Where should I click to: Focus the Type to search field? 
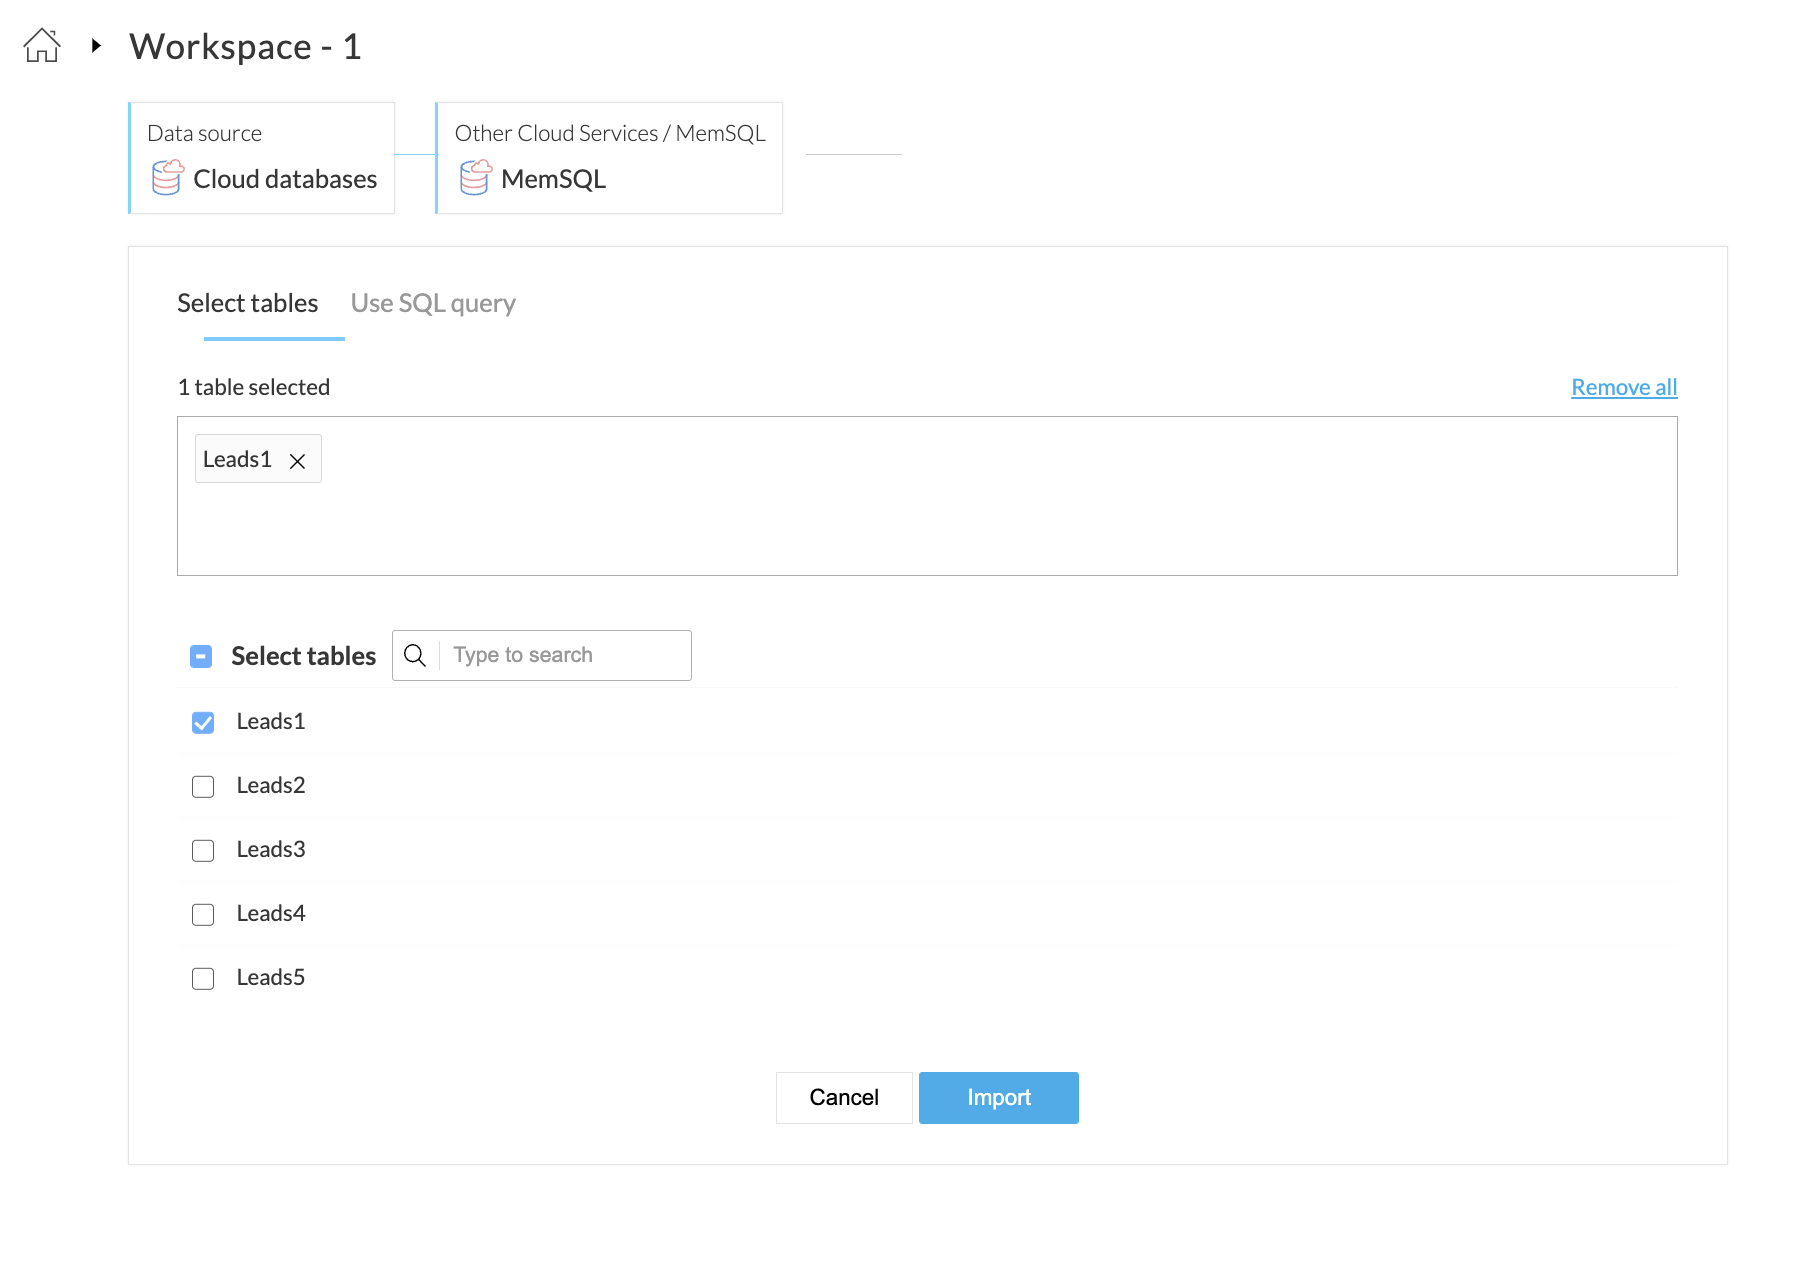(x=566, y=655)
